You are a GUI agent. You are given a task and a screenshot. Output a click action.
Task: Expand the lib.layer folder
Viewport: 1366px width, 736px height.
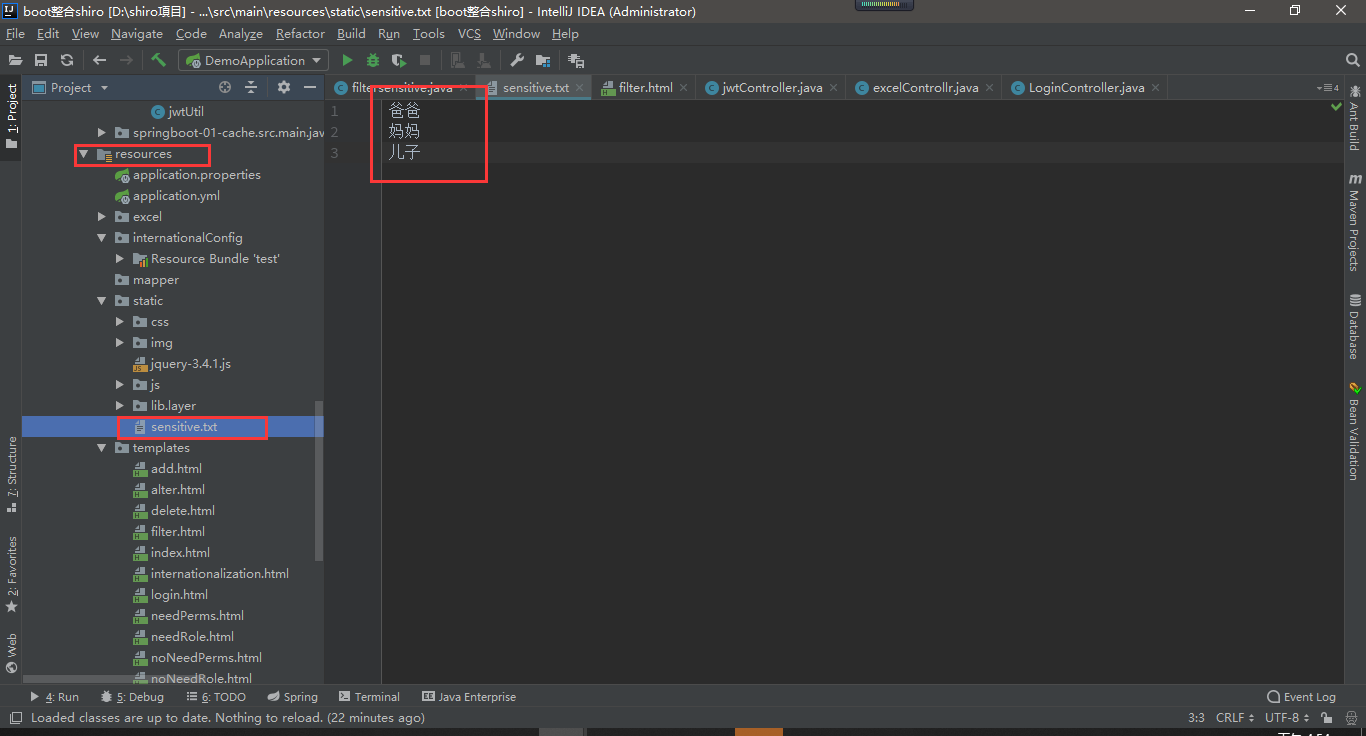[x=120, y=406]
